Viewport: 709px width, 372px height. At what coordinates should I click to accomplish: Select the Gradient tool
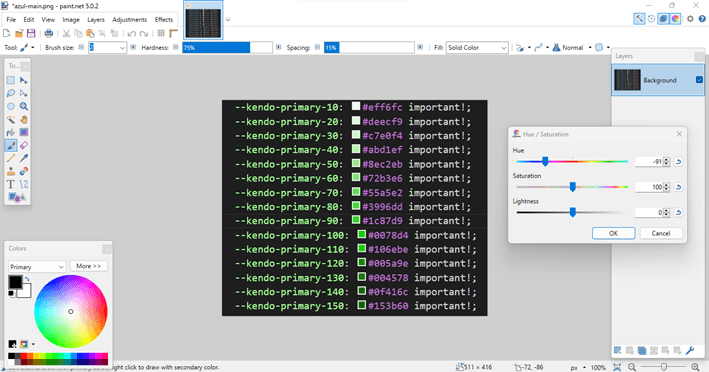point(24,132)
